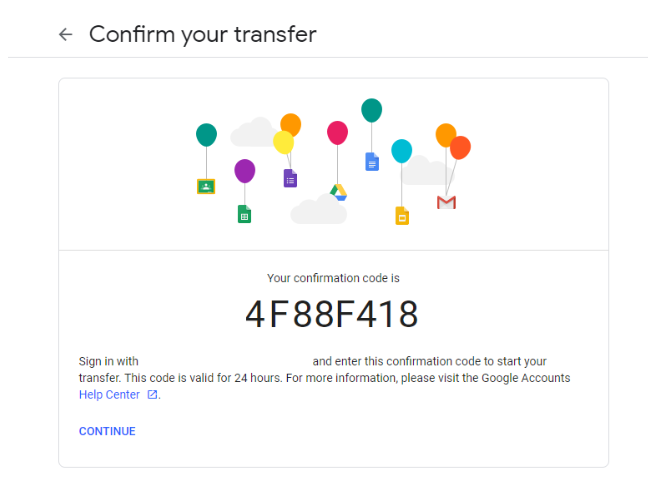Image resolution: width=665 pixels, height=495 pixels.
Task: Click the red-orange balloon above Gmail
Action: click(x=460, y=148)
